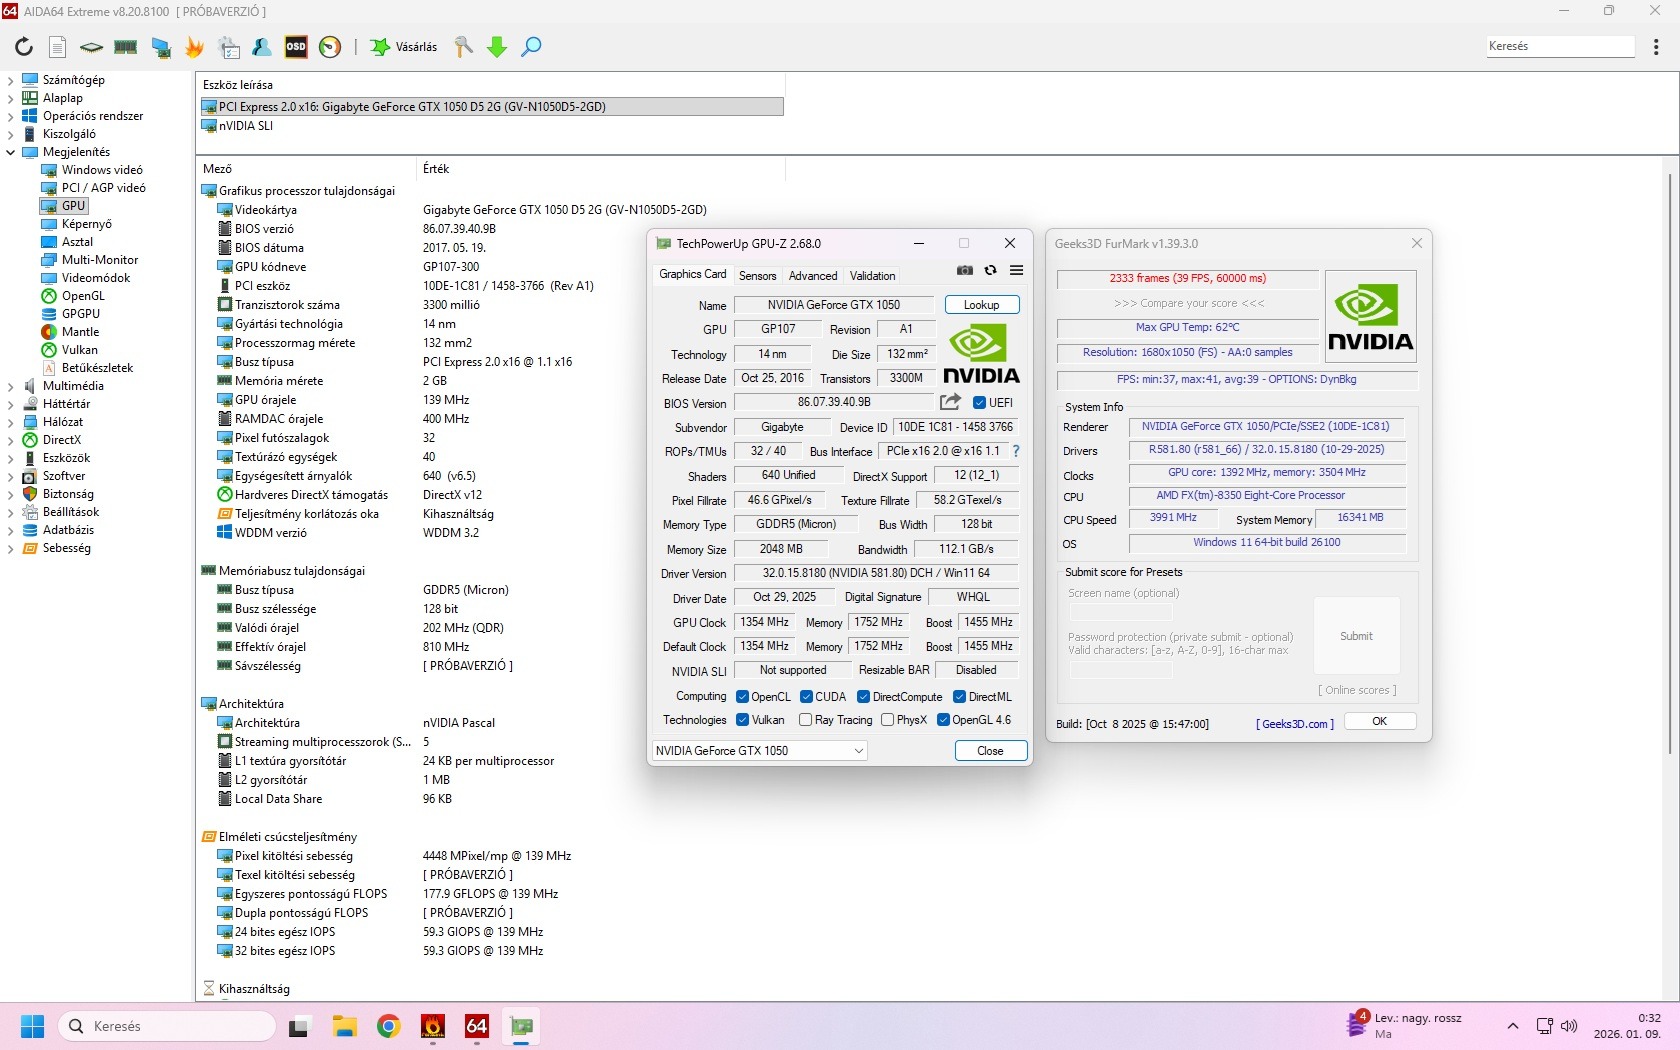Screen dimensions: 1680x1050
Task: Click the magnifier toolbar icon in AIDA64
Action: 531,47
